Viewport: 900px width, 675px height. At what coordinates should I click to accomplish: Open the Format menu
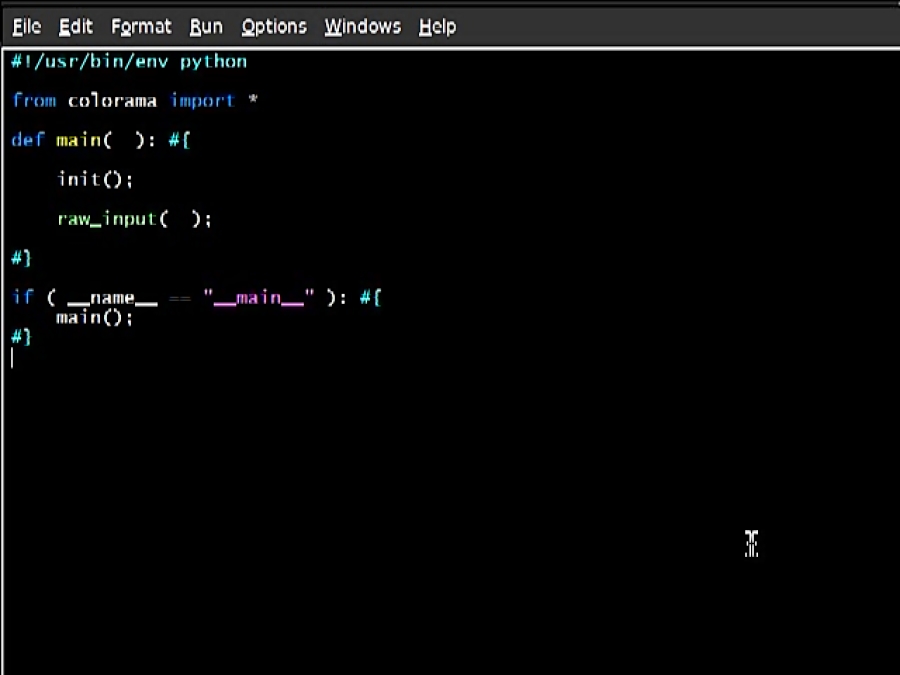[x=140, y=26]
